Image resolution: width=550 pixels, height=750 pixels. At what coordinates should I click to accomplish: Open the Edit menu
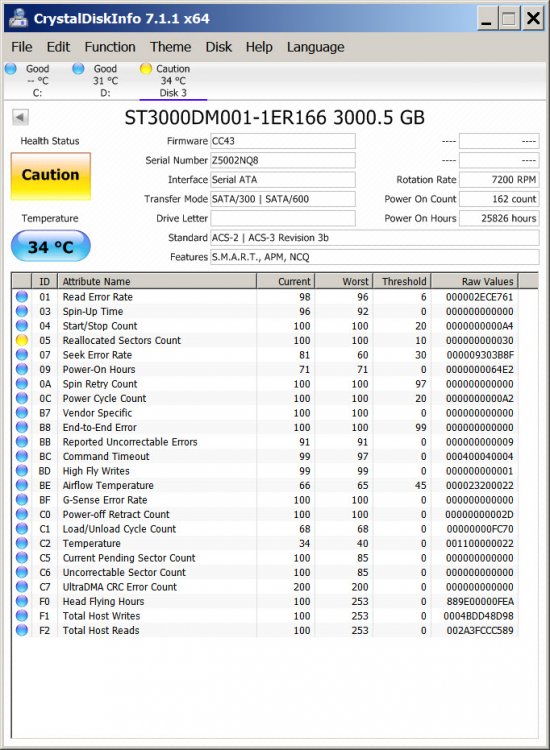pyautogui.click(x=58, y=47)
